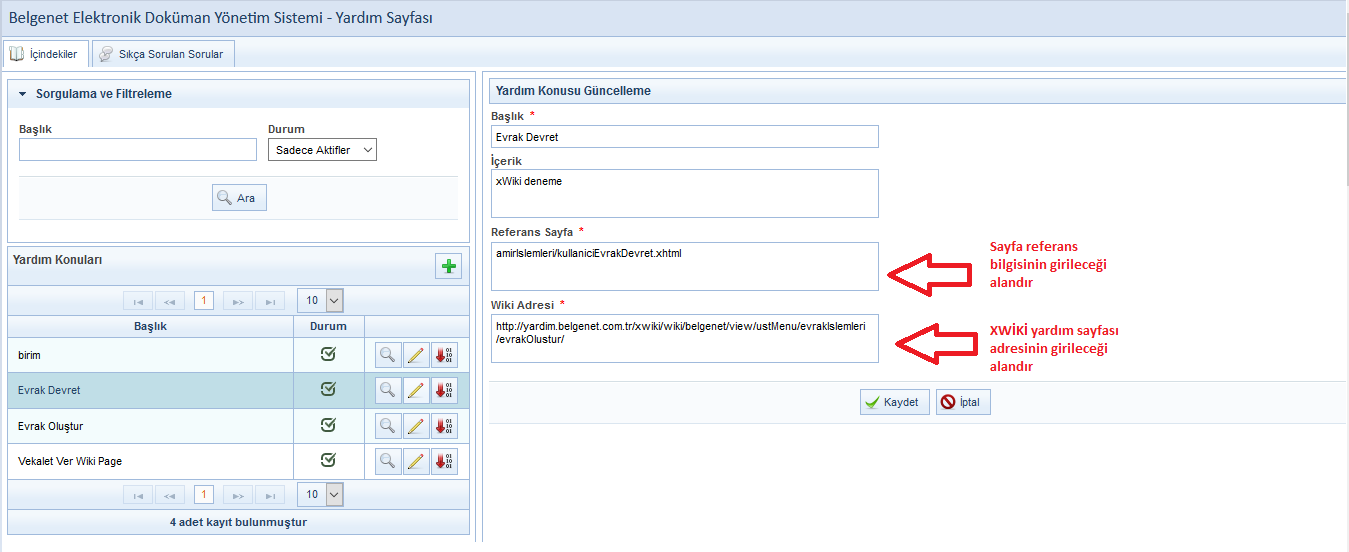The width and height of the screenshot is (1349, 552).
Task: Click the Ara search button
Action: tap(239, 198)
